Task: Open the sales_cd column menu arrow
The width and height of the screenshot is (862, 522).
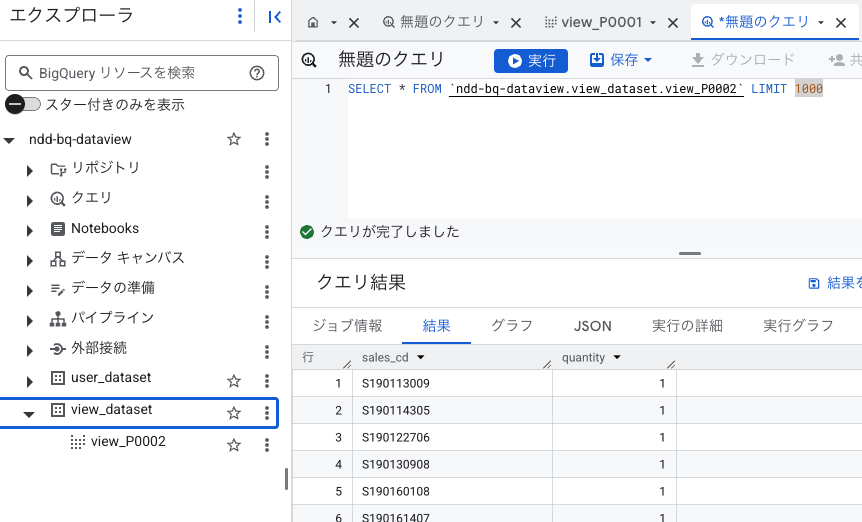Action: click(x=421, y=358)
